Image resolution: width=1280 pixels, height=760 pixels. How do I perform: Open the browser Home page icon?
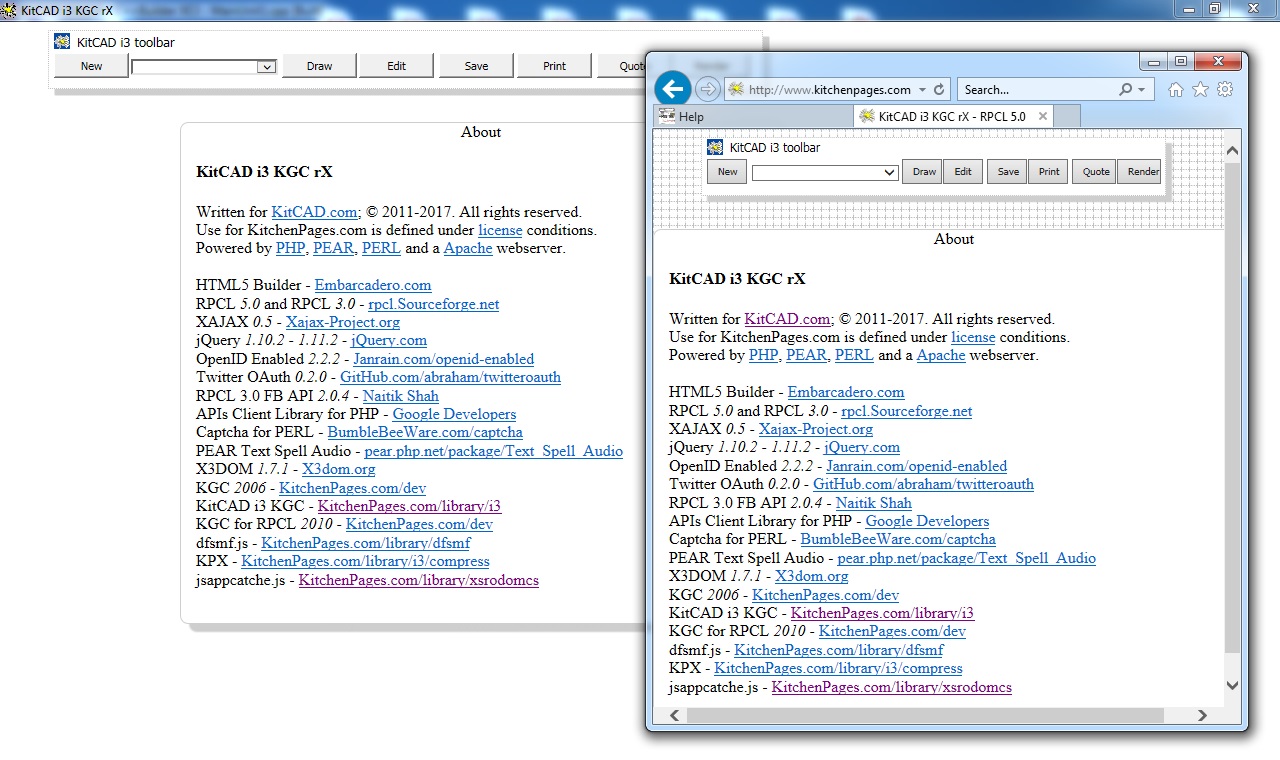[x=1176, y=90]
